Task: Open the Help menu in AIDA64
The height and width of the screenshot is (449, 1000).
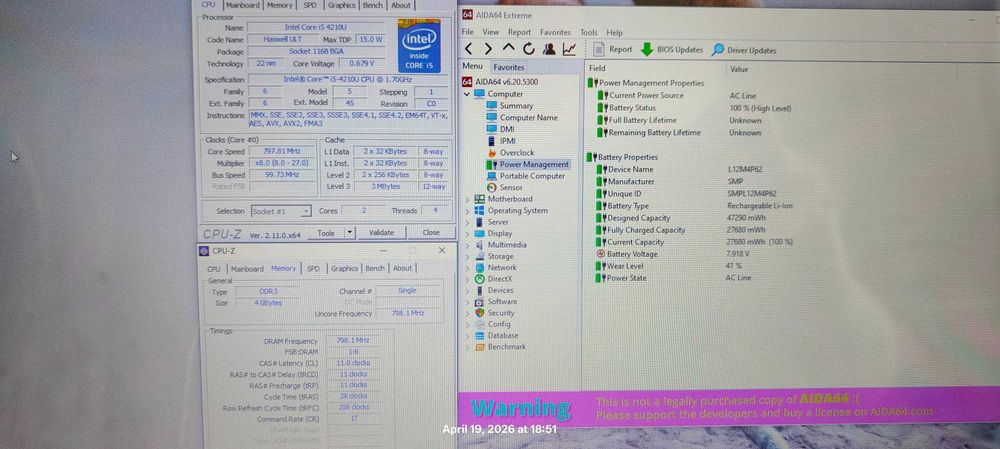Action: [614, 33]
